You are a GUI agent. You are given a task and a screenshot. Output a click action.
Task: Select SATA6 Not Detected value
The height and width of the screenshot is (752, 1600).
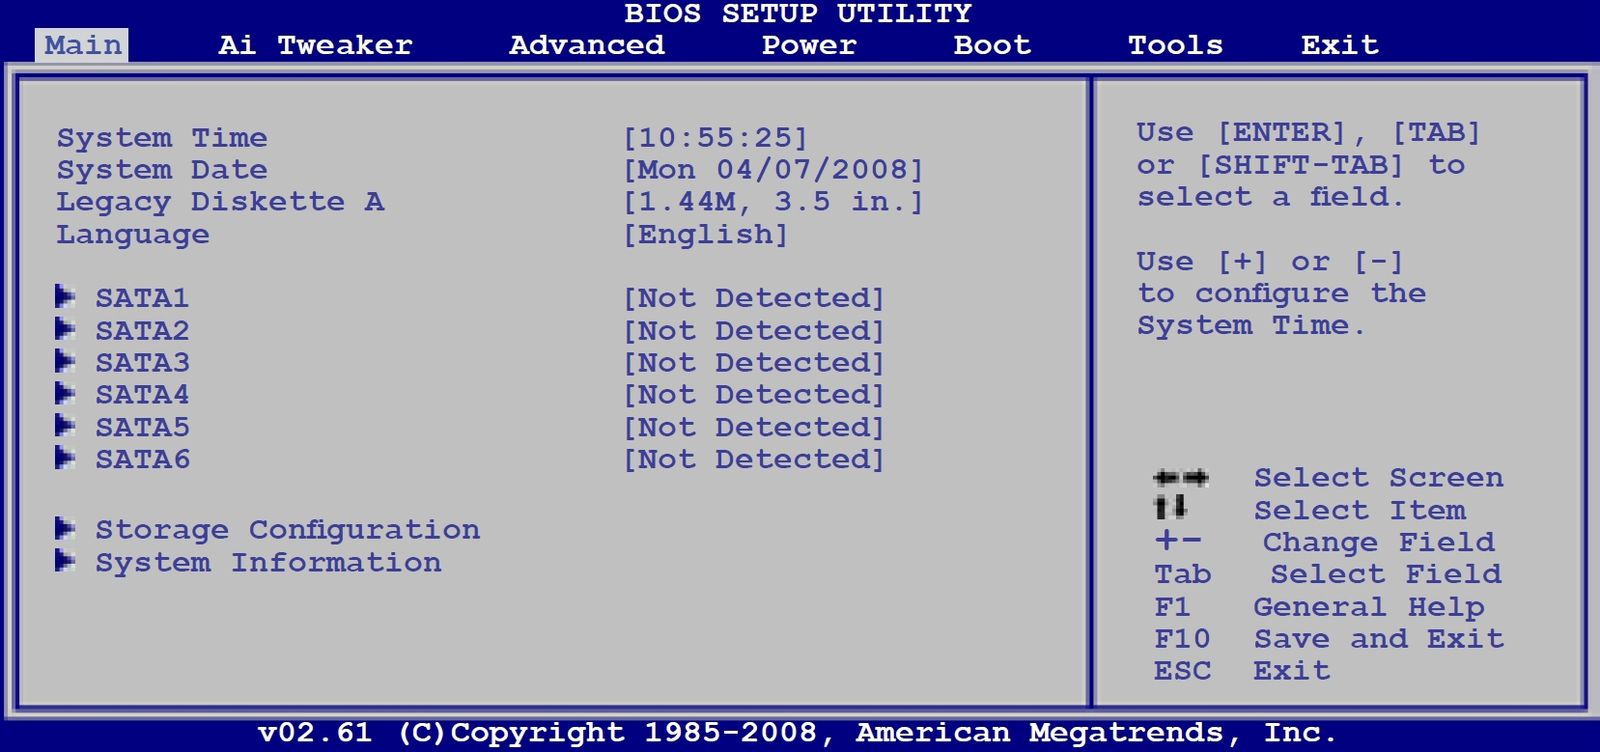pyautogui.click(x=754, y=459)
